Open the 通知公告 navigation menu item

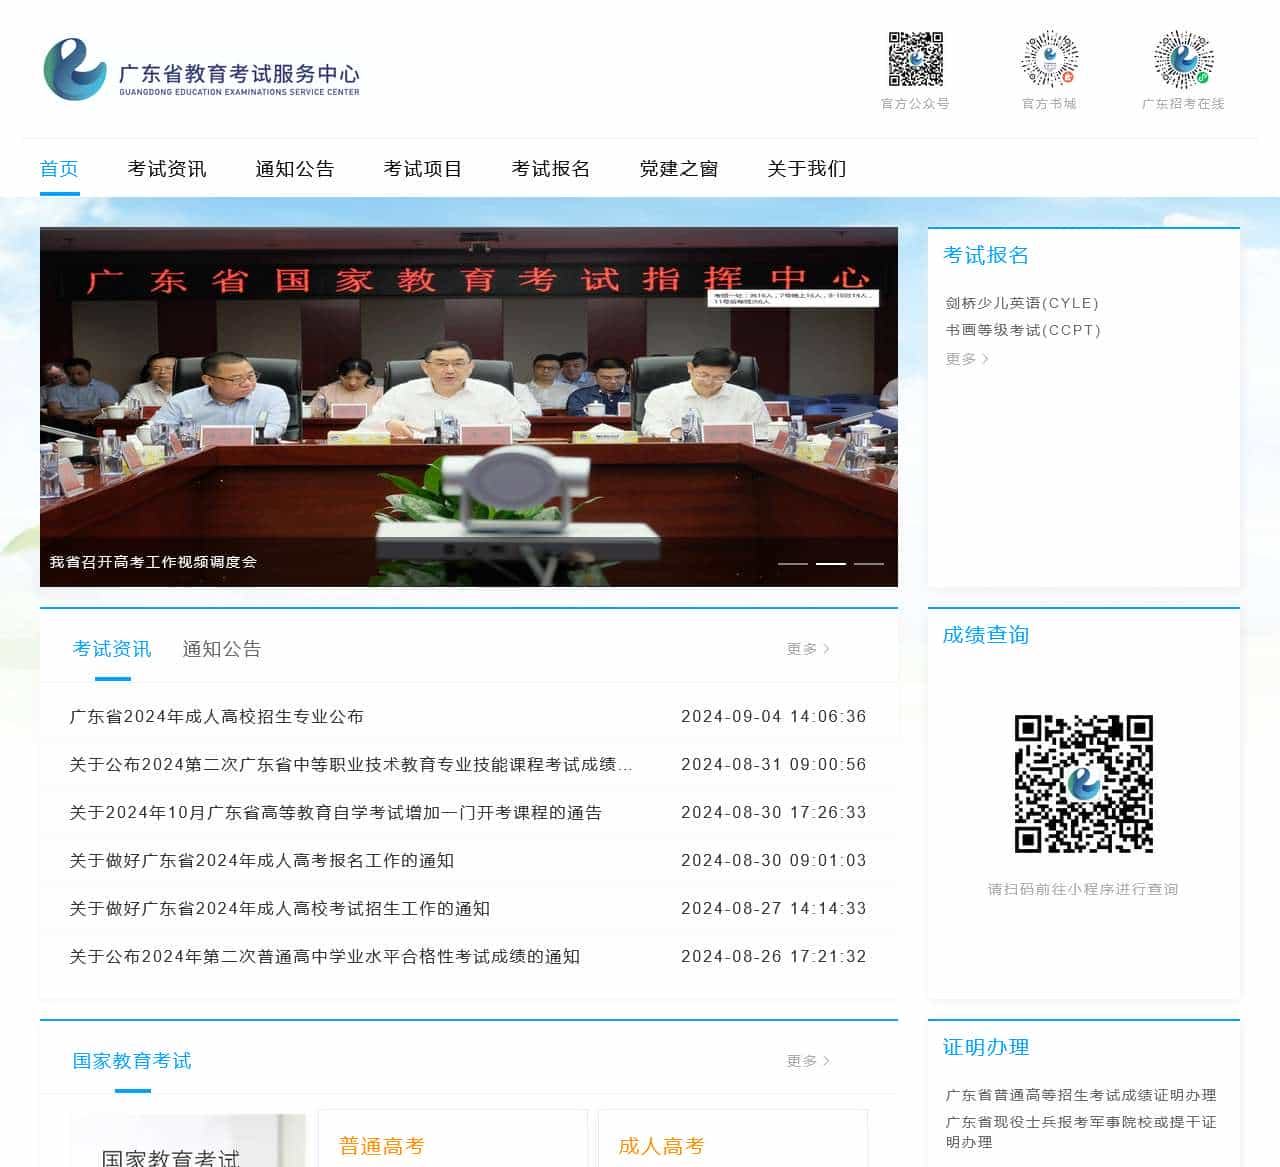point(295,168)
